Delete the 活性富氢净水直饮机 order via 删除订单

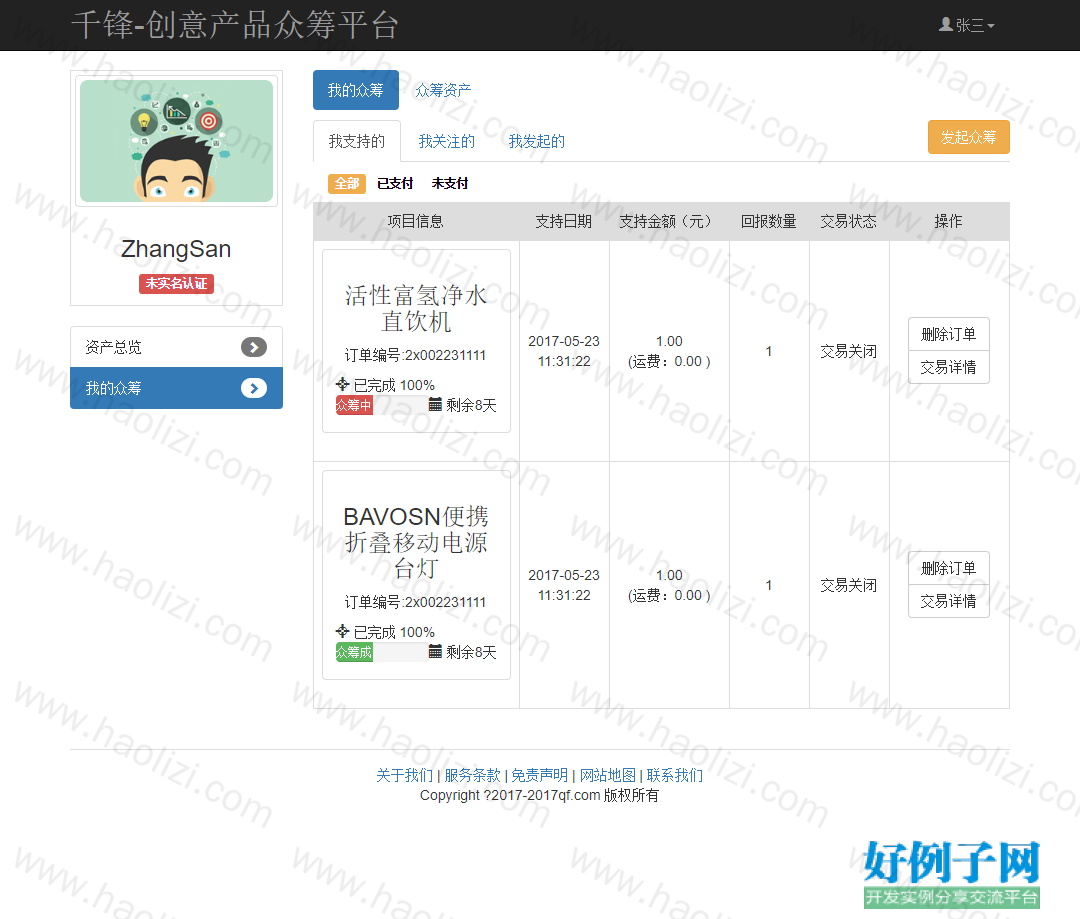[x=948, y=334]
